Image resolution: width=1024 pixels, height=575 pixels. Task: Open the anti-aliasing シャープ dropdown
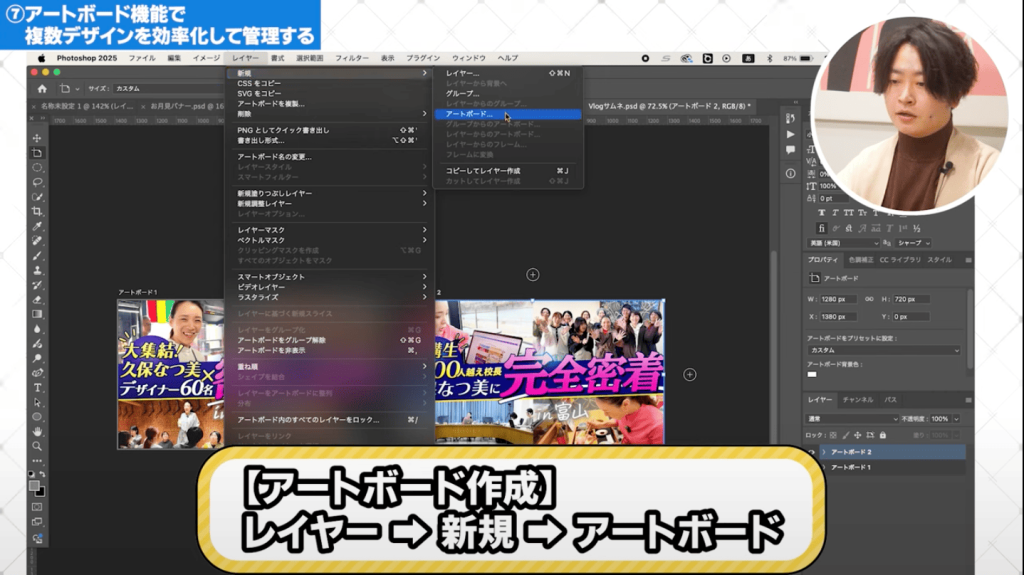coord(914,243)
